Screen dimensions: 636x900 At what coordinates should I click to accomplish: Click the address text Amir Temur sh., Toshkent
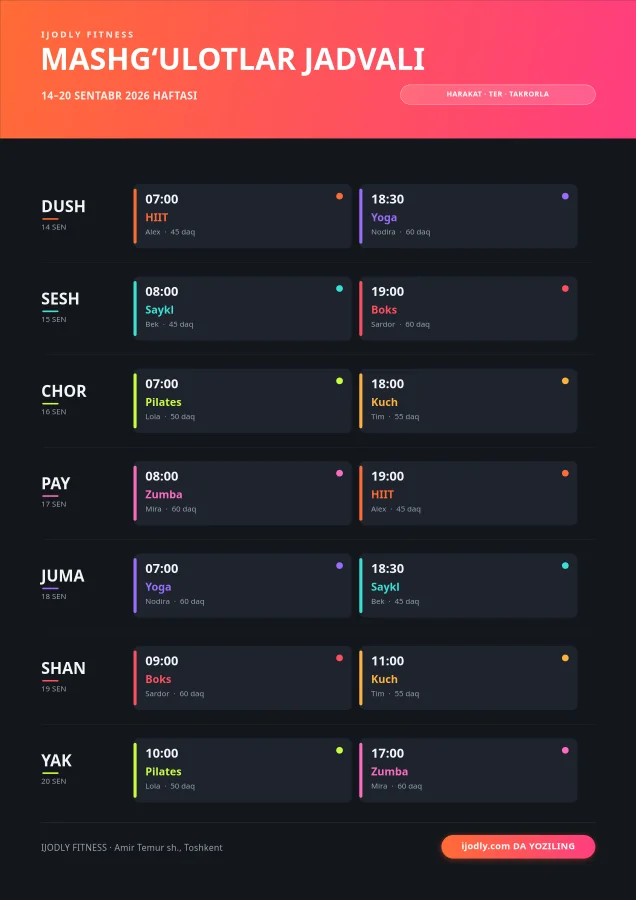168,848
